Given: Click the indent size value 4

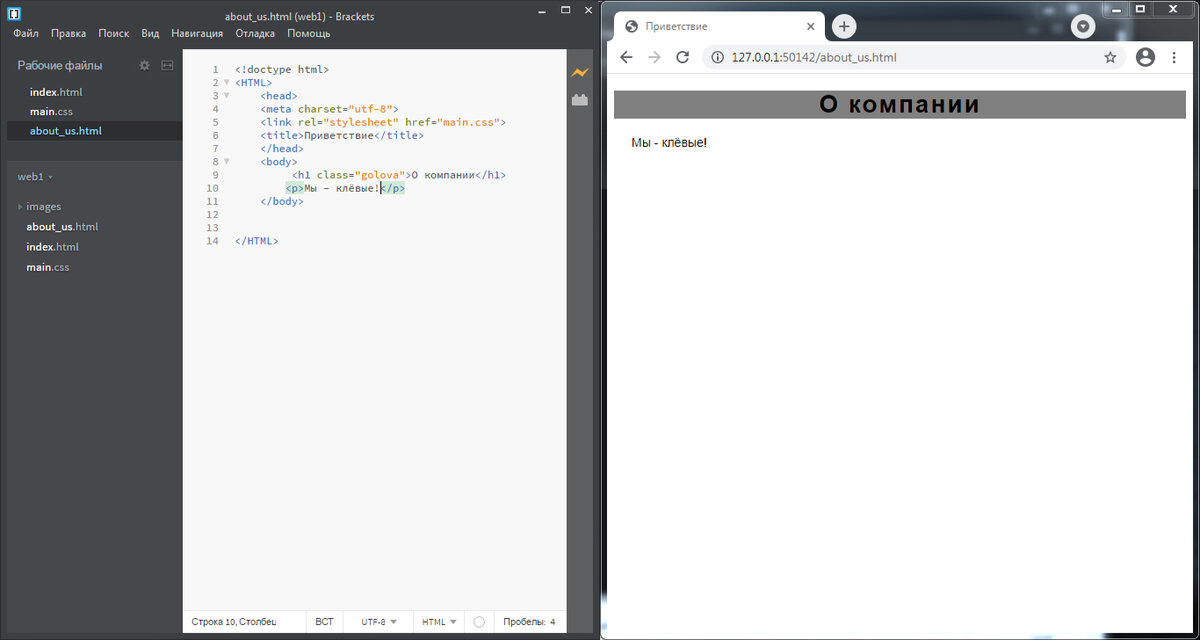Looking at the screenshot, I should (x=553, y=622).
